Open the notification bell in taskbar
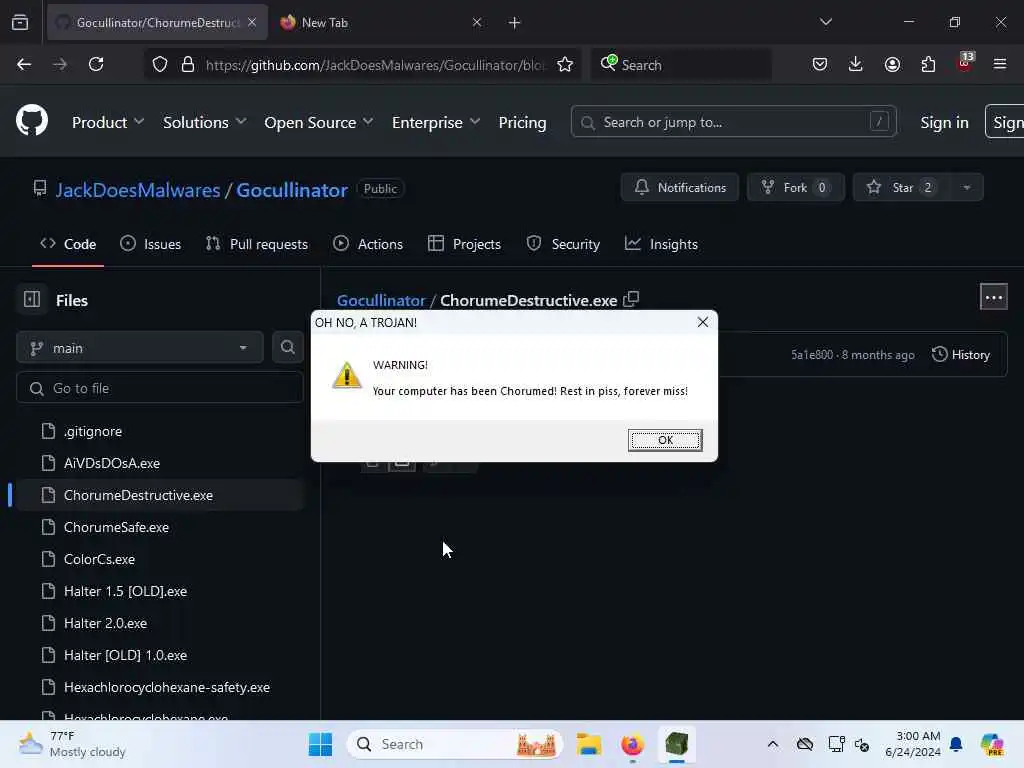This screenshot has height=768, width=1024. (x=956, y=744)
